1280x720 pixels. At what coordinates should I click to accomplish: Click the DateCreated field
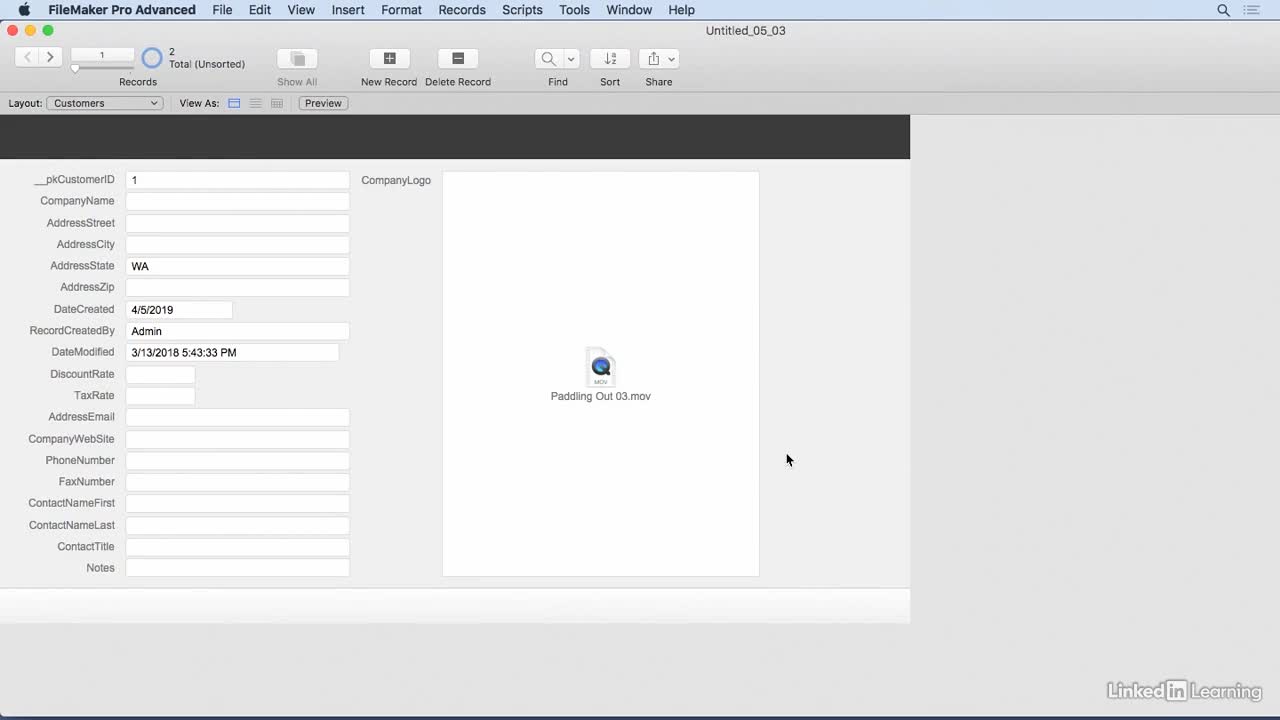coord(179,310)
